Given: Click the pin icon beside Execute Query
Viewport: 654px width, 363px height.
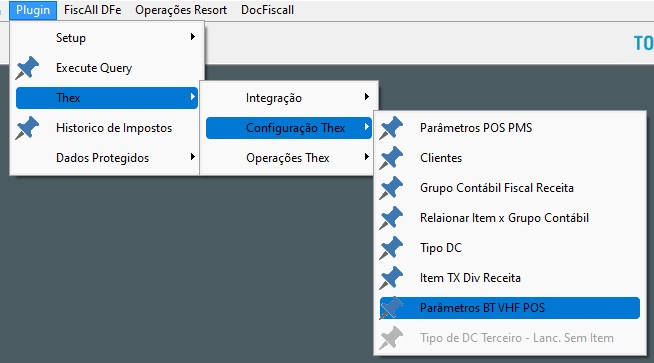Looking at the screenshot, I should [27, 68].
